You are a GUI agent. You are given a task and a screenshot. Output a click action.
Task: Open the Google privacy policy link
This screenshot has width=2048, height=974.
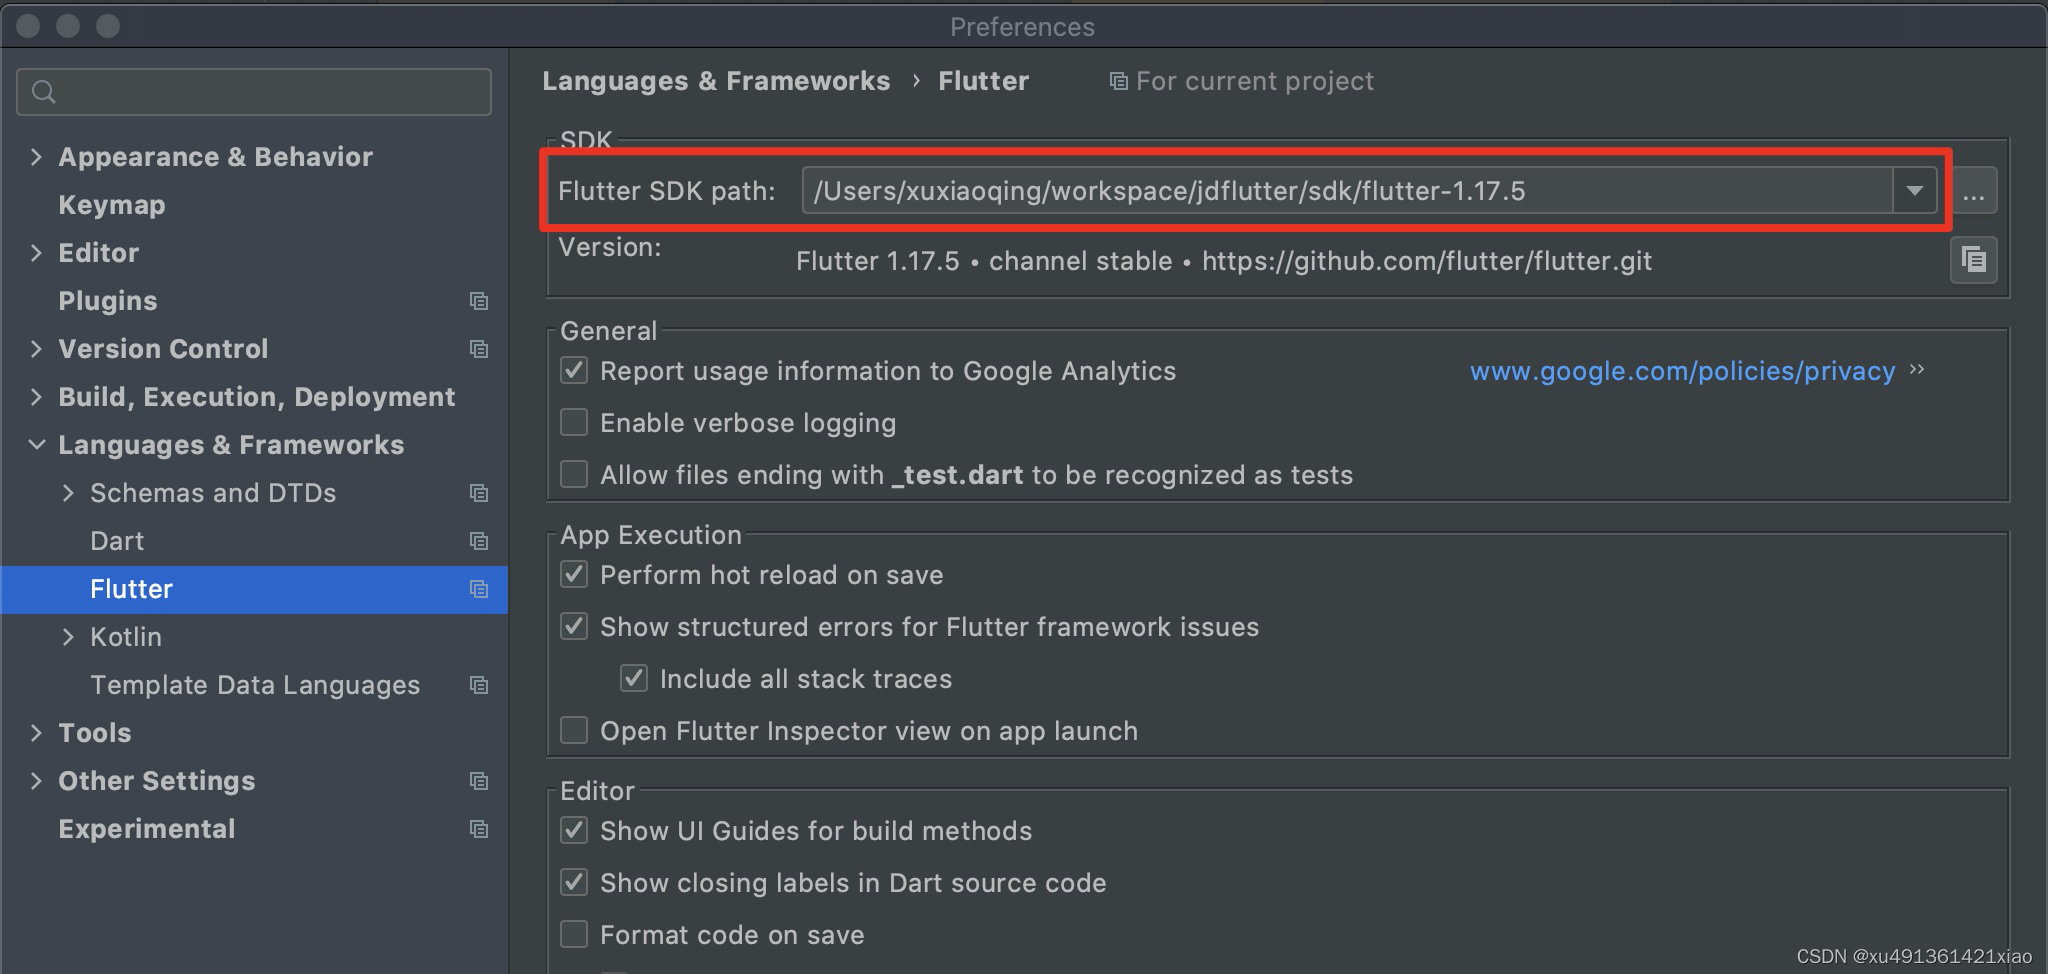[x=1682, y=371]
